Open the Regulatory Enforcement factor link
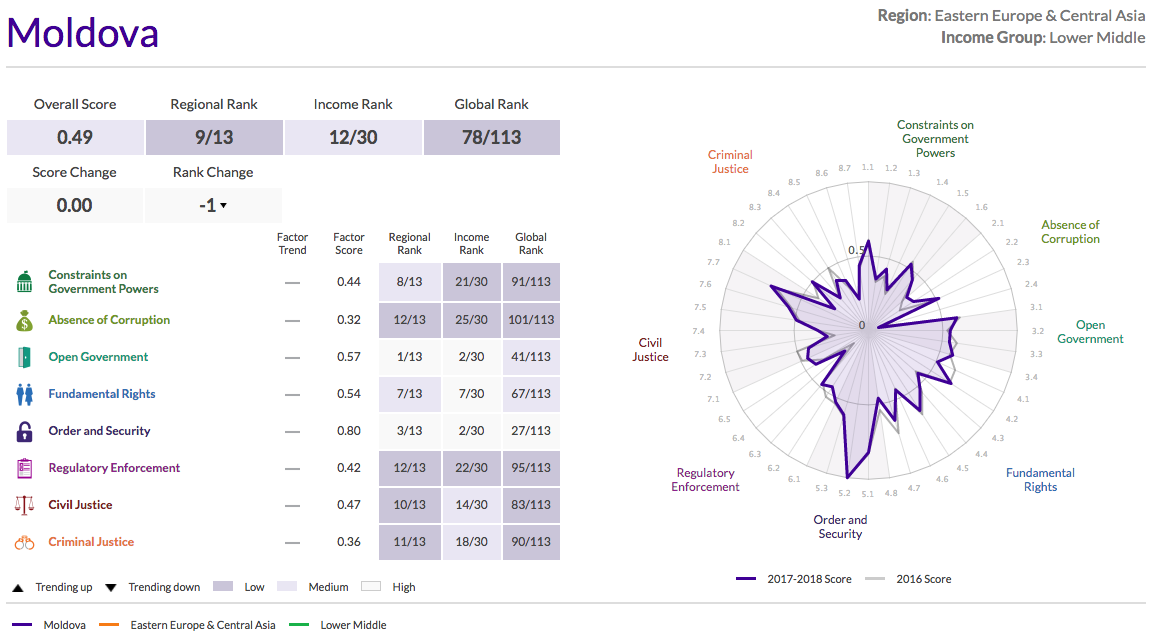 pyautogui.click(x=114, y=467)
